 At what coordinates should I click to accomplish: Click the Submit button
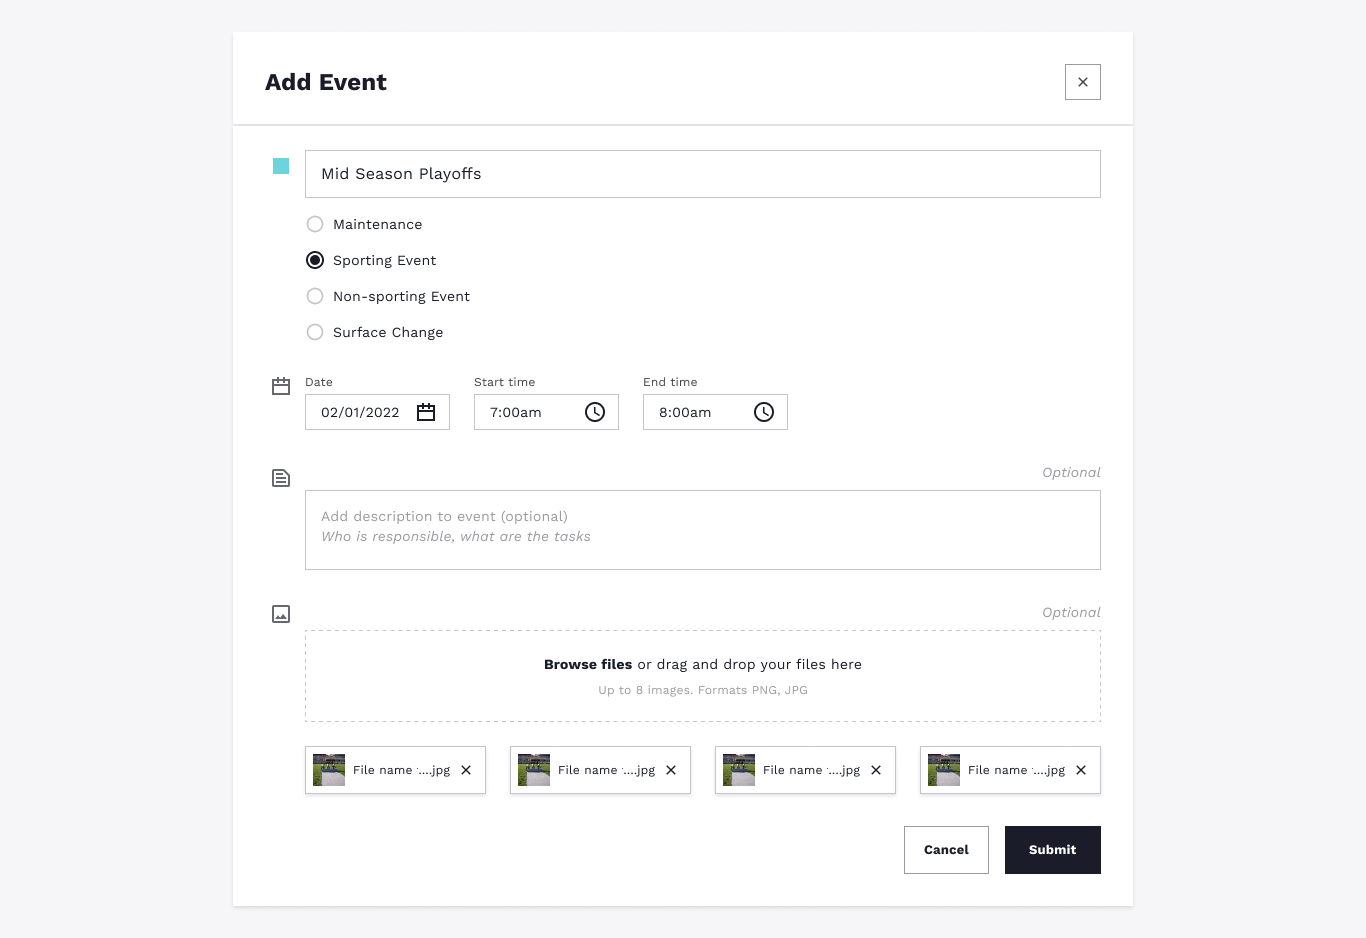pos(1053,850)
